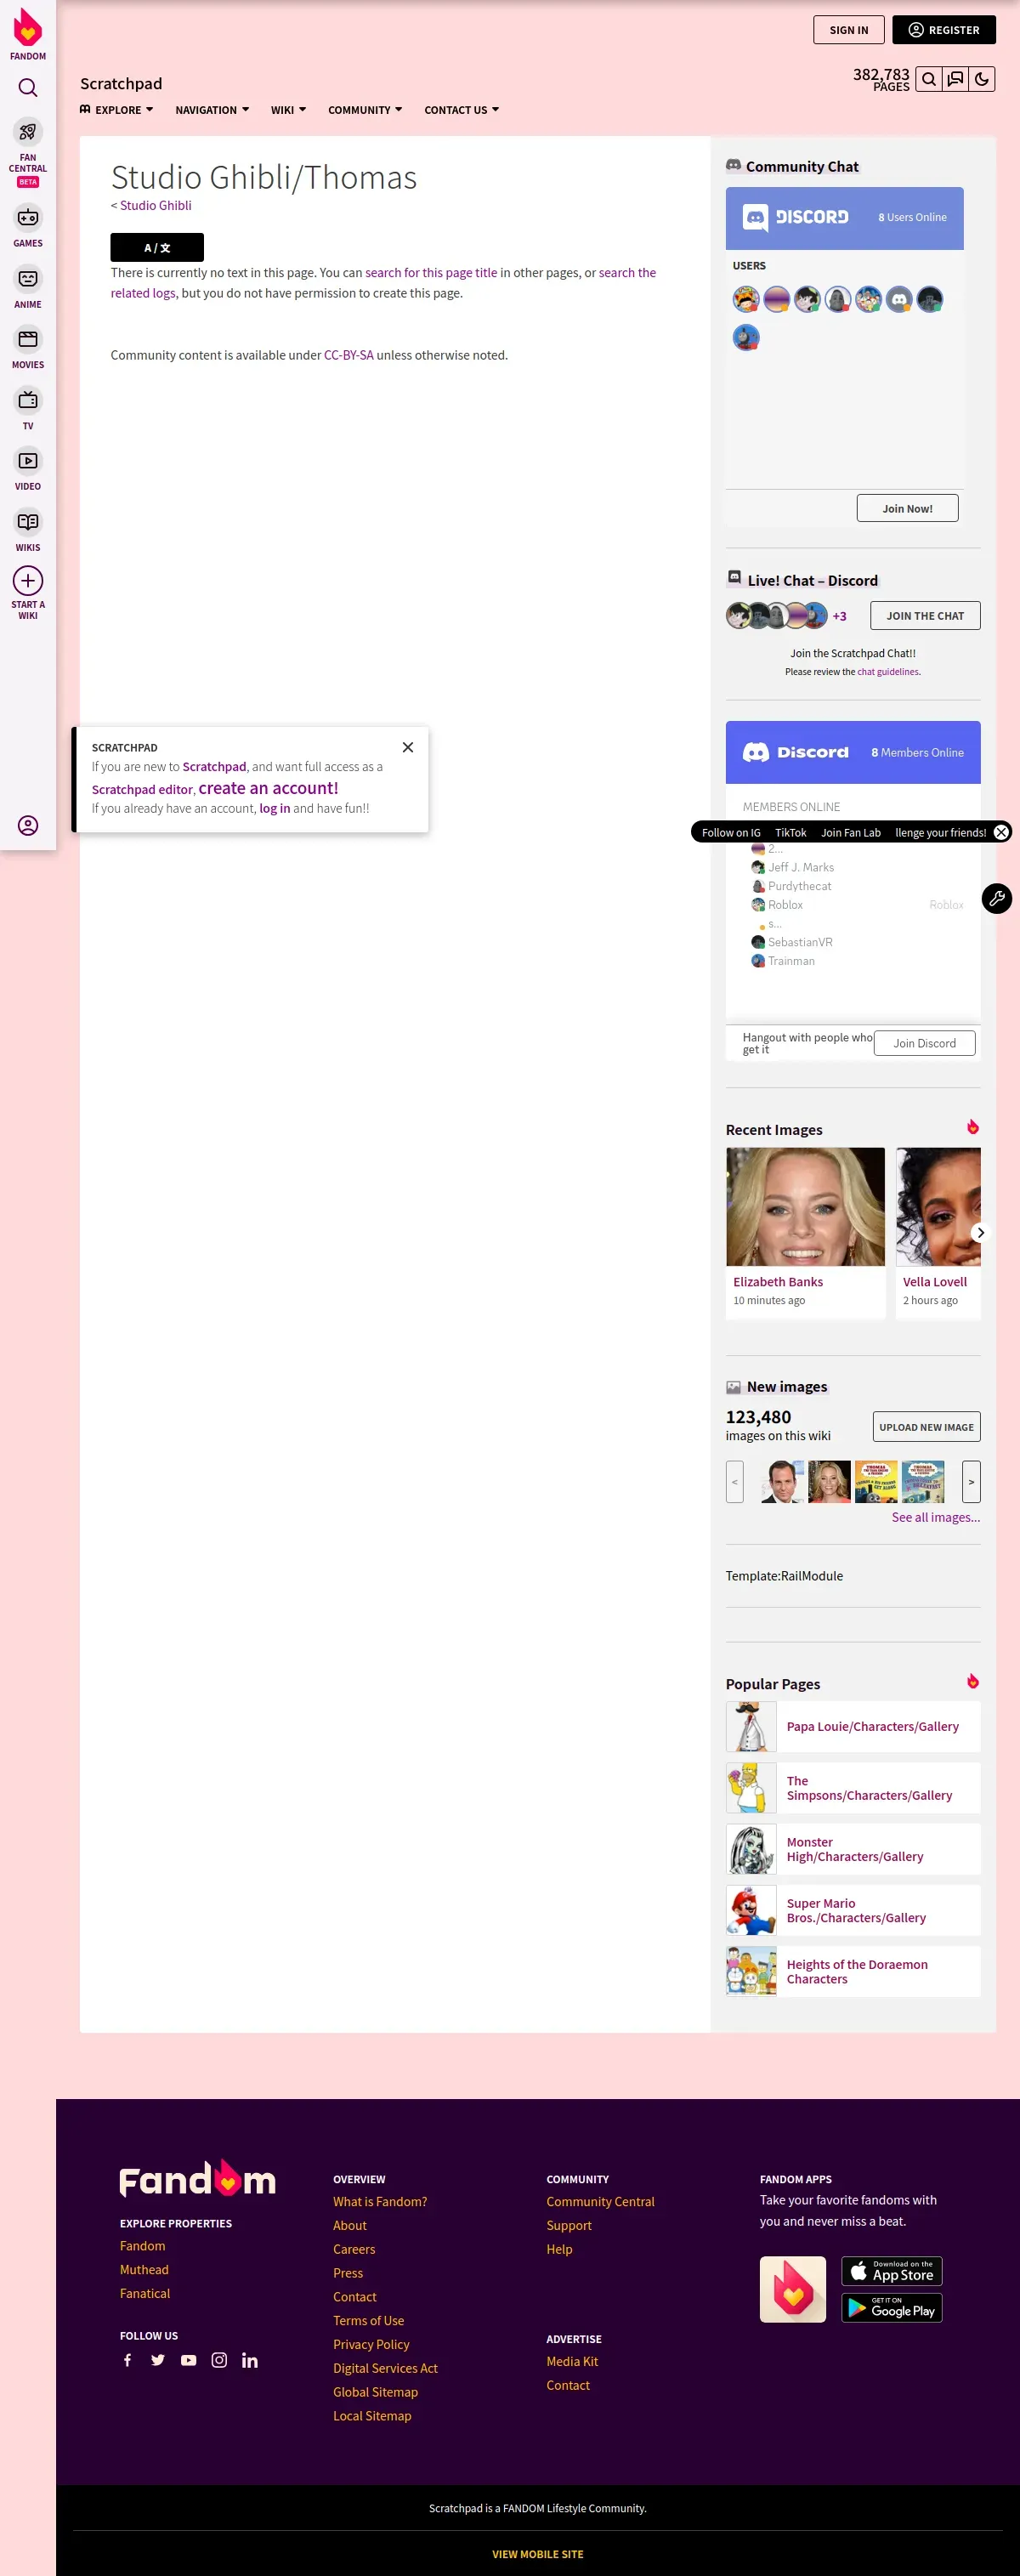Image resolution: width=1020 pixels, height=2576 pixels.
Task: Expand the Wiki dropdown menu
Action: pyautogui.click(x=288, y=110)
